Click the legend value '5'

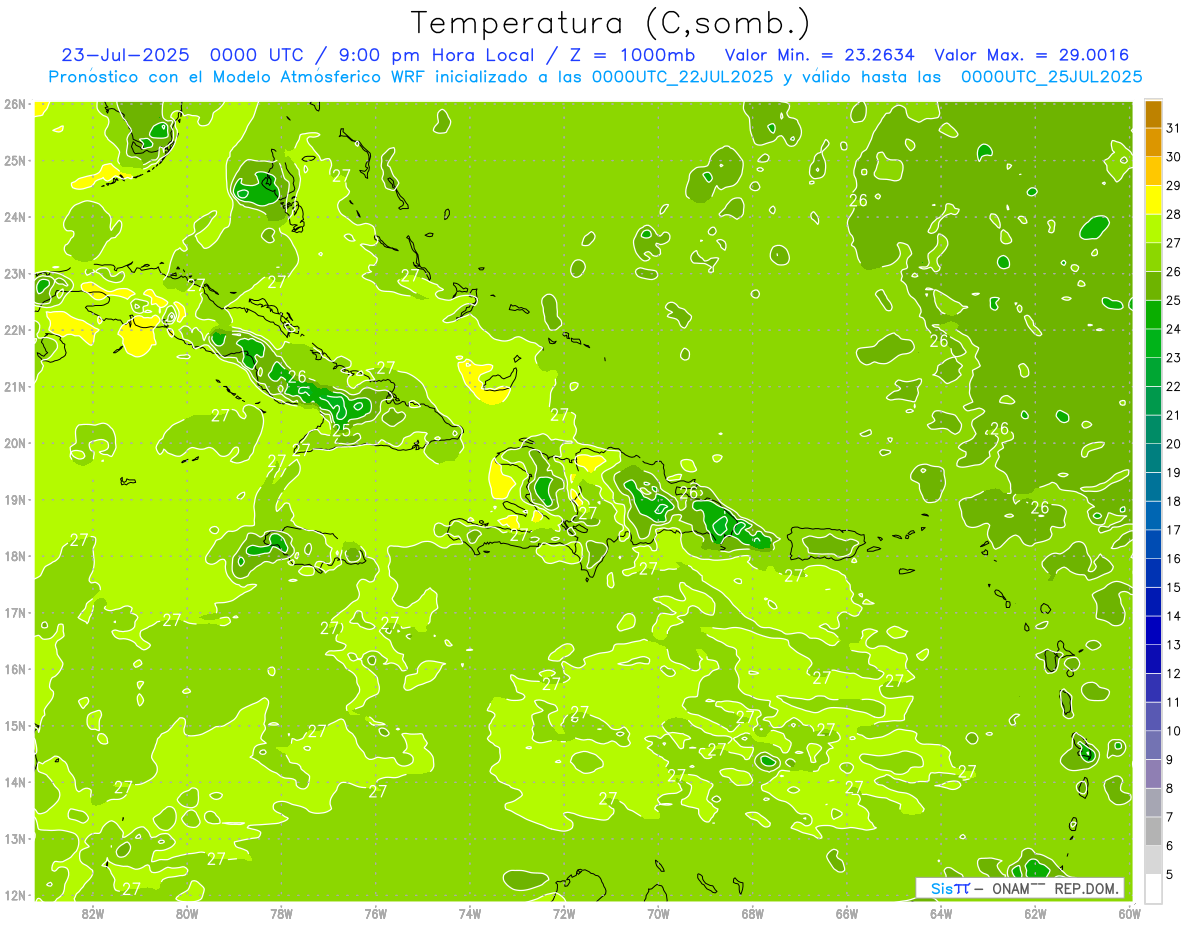coord(1170,874)
